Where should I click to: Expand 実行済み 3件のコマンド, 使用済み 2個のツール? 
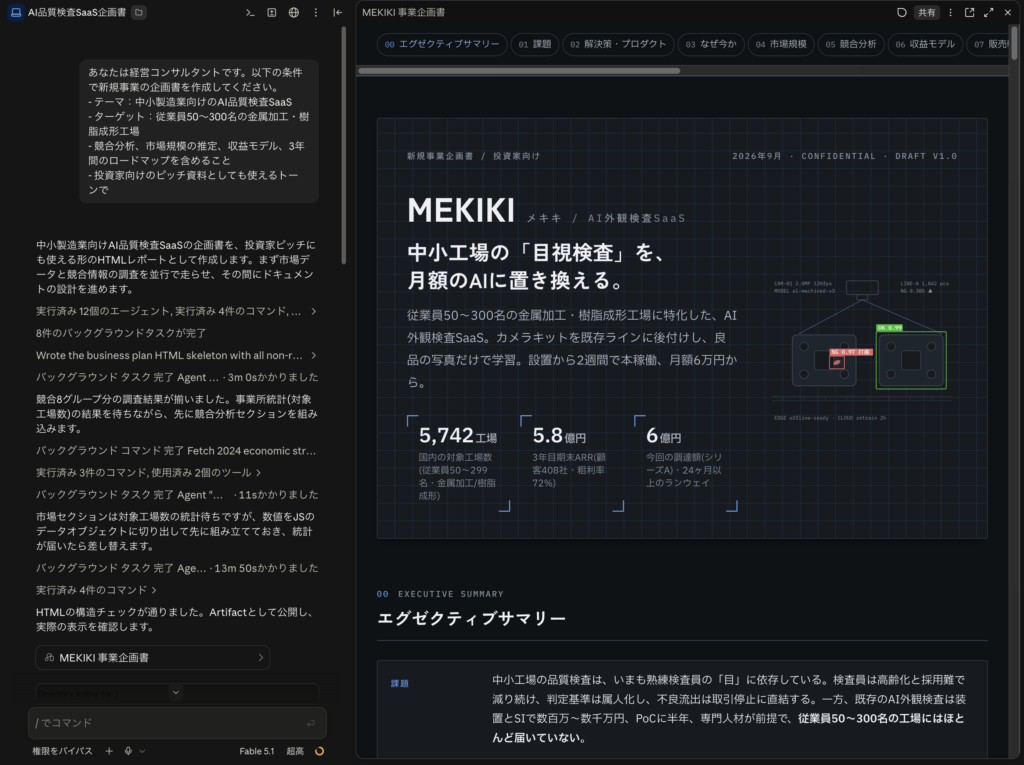[149, 472]
